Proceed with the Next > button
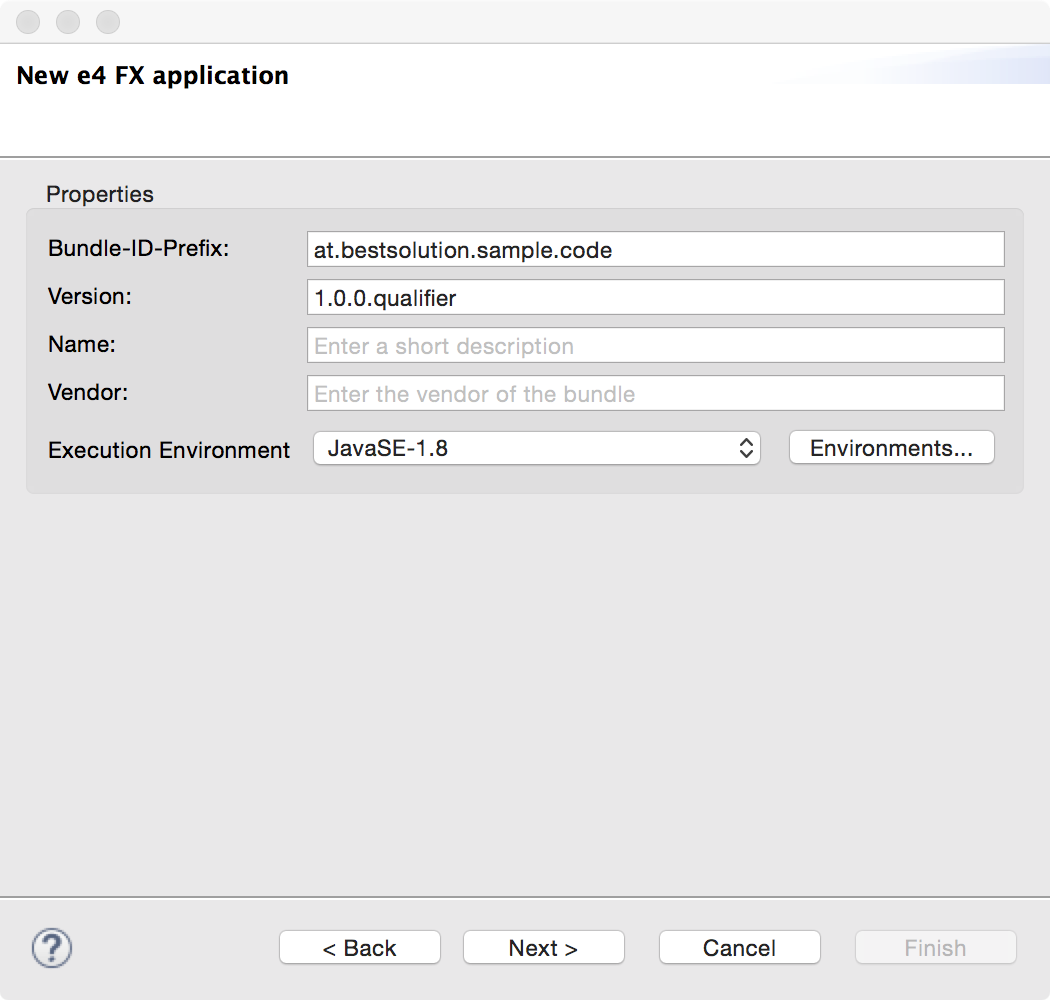Image resolution: width=1050 pixels, height=1000 pixels. coord(543,948)
